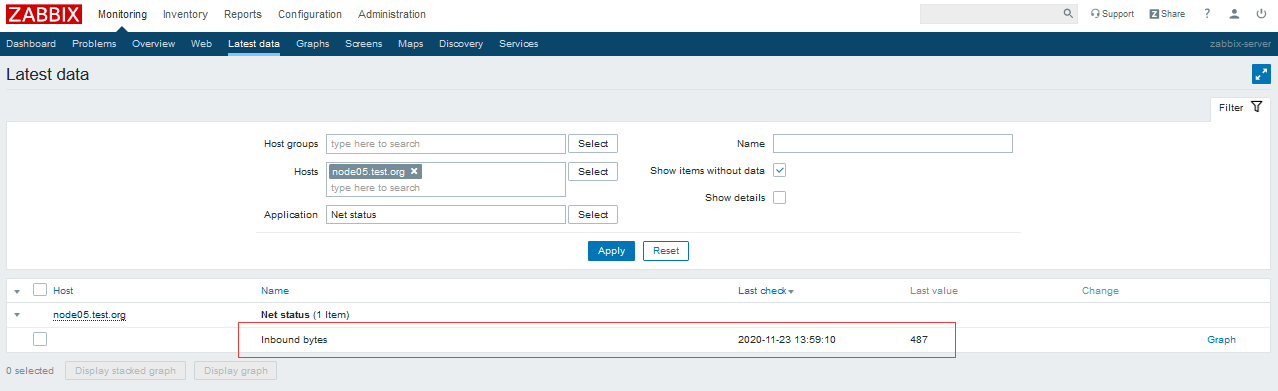The image size is (1278, 391).
Task: Remove the node05.test.org host tag
Action: (414, 171)
